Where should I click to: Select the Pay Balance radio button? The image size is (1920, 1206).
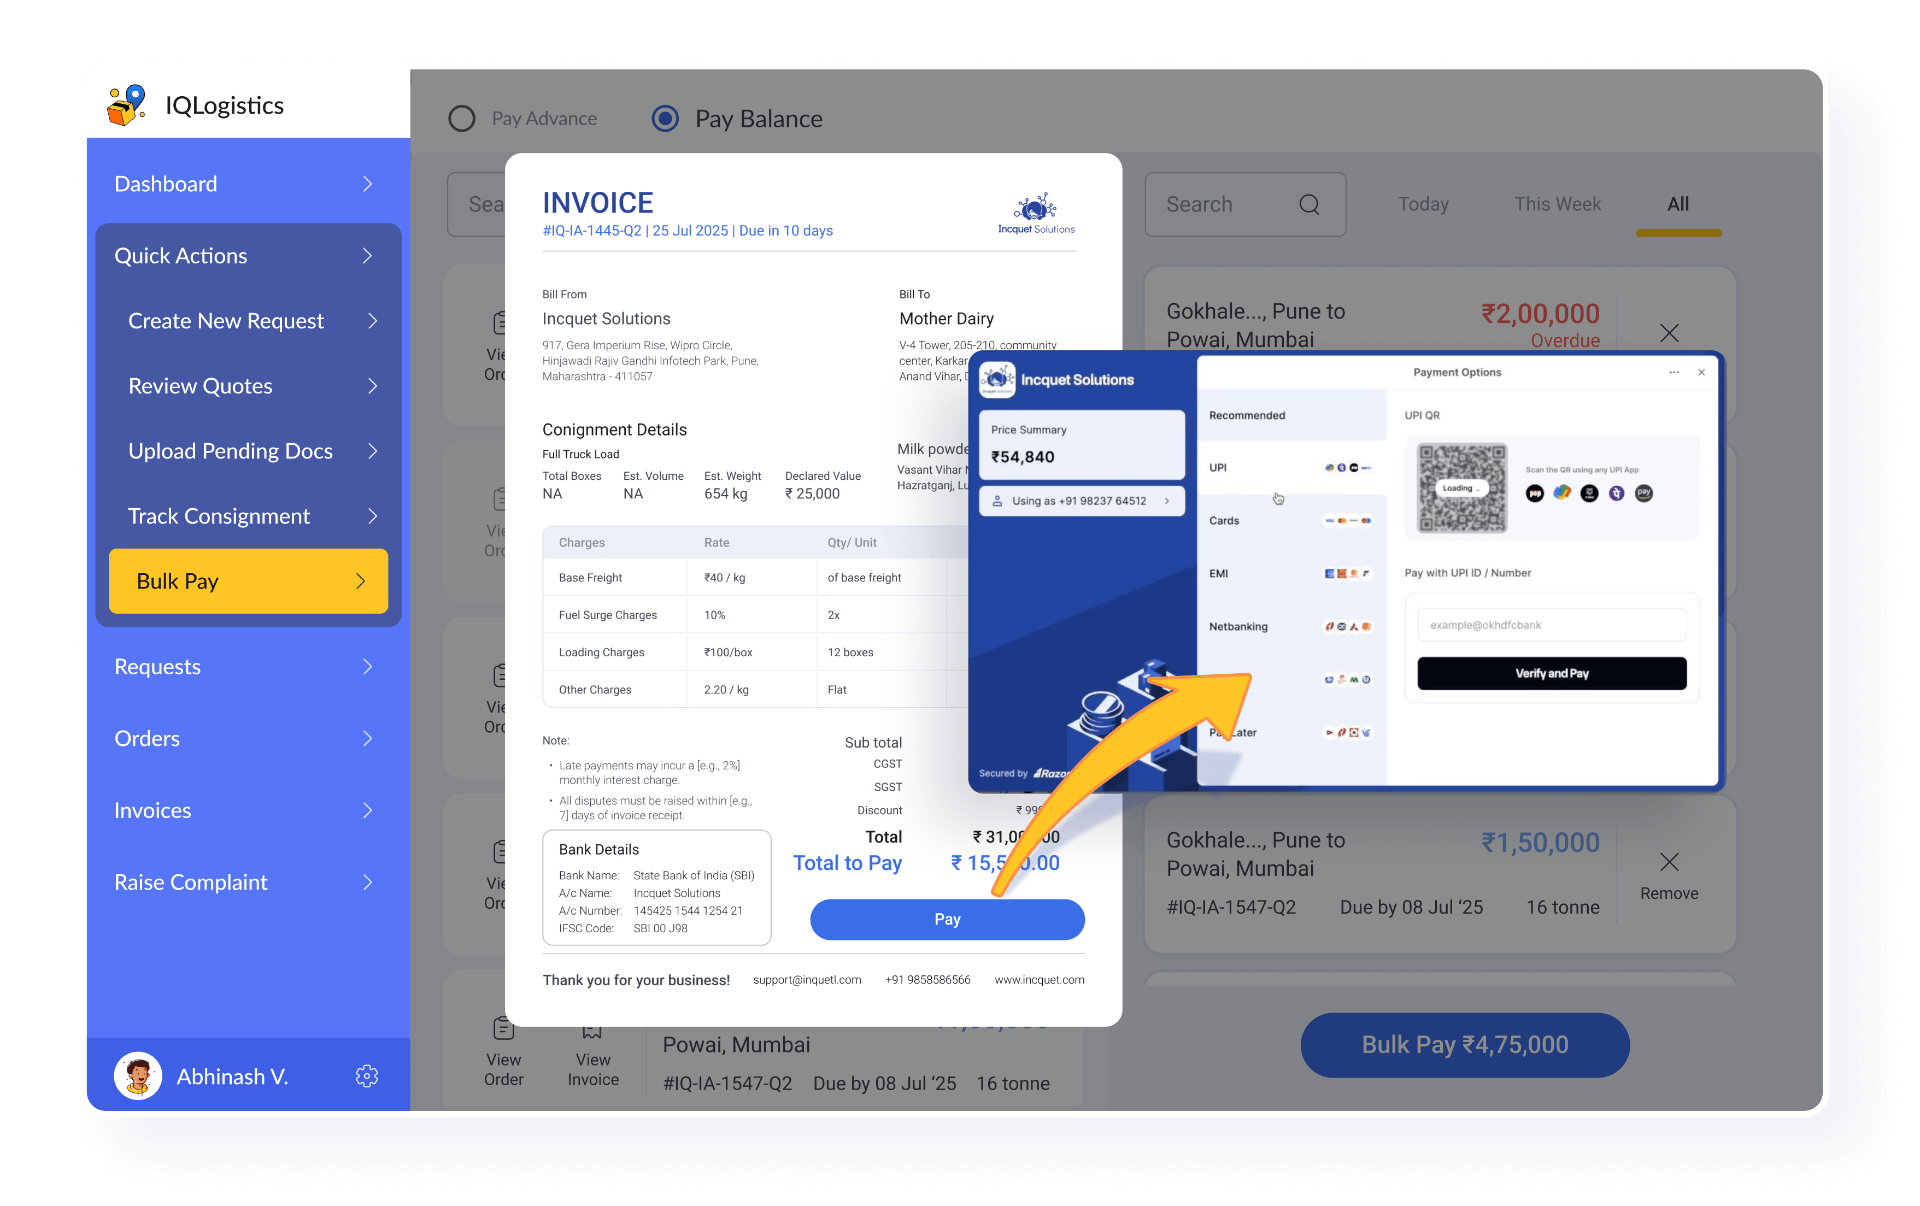pos(665,119)
